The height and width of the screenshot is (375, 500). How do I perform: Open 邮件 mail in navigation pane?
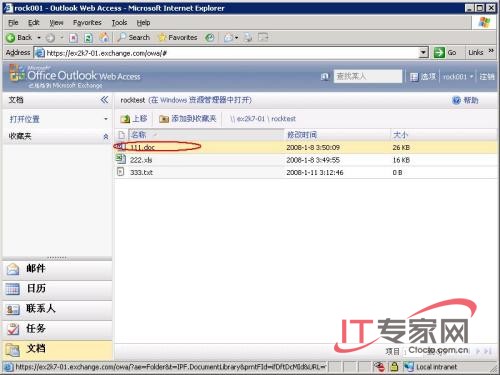pos(57,269)
